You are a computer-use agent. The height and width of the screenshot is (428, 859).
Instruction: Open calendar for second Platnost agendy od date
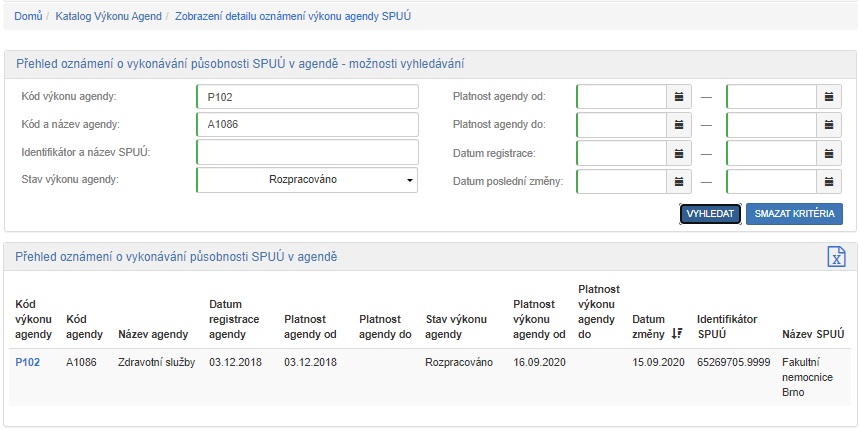pyautogui.click(x=829, y=97)
